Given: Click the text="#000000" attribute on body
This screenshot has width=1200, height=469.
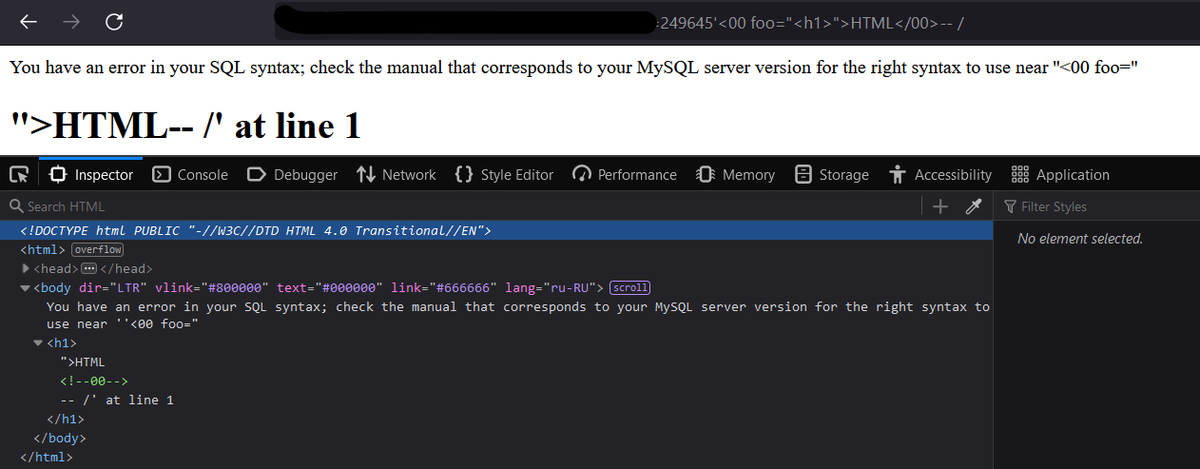Looking at the screenshot, I should (329, 288).
